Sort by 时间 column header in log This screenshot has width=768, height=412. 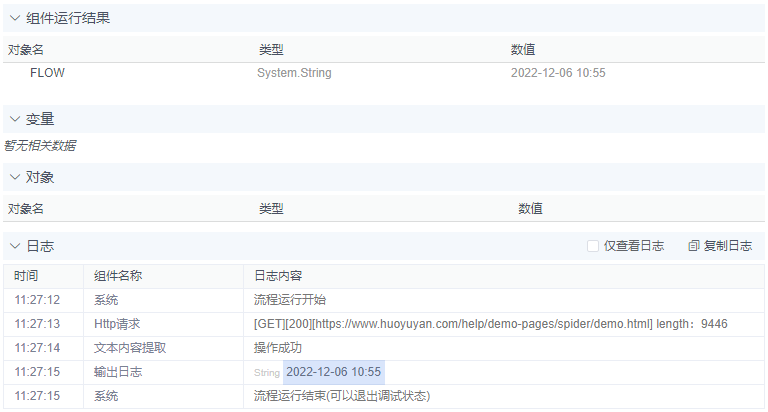tap(27, 276)
